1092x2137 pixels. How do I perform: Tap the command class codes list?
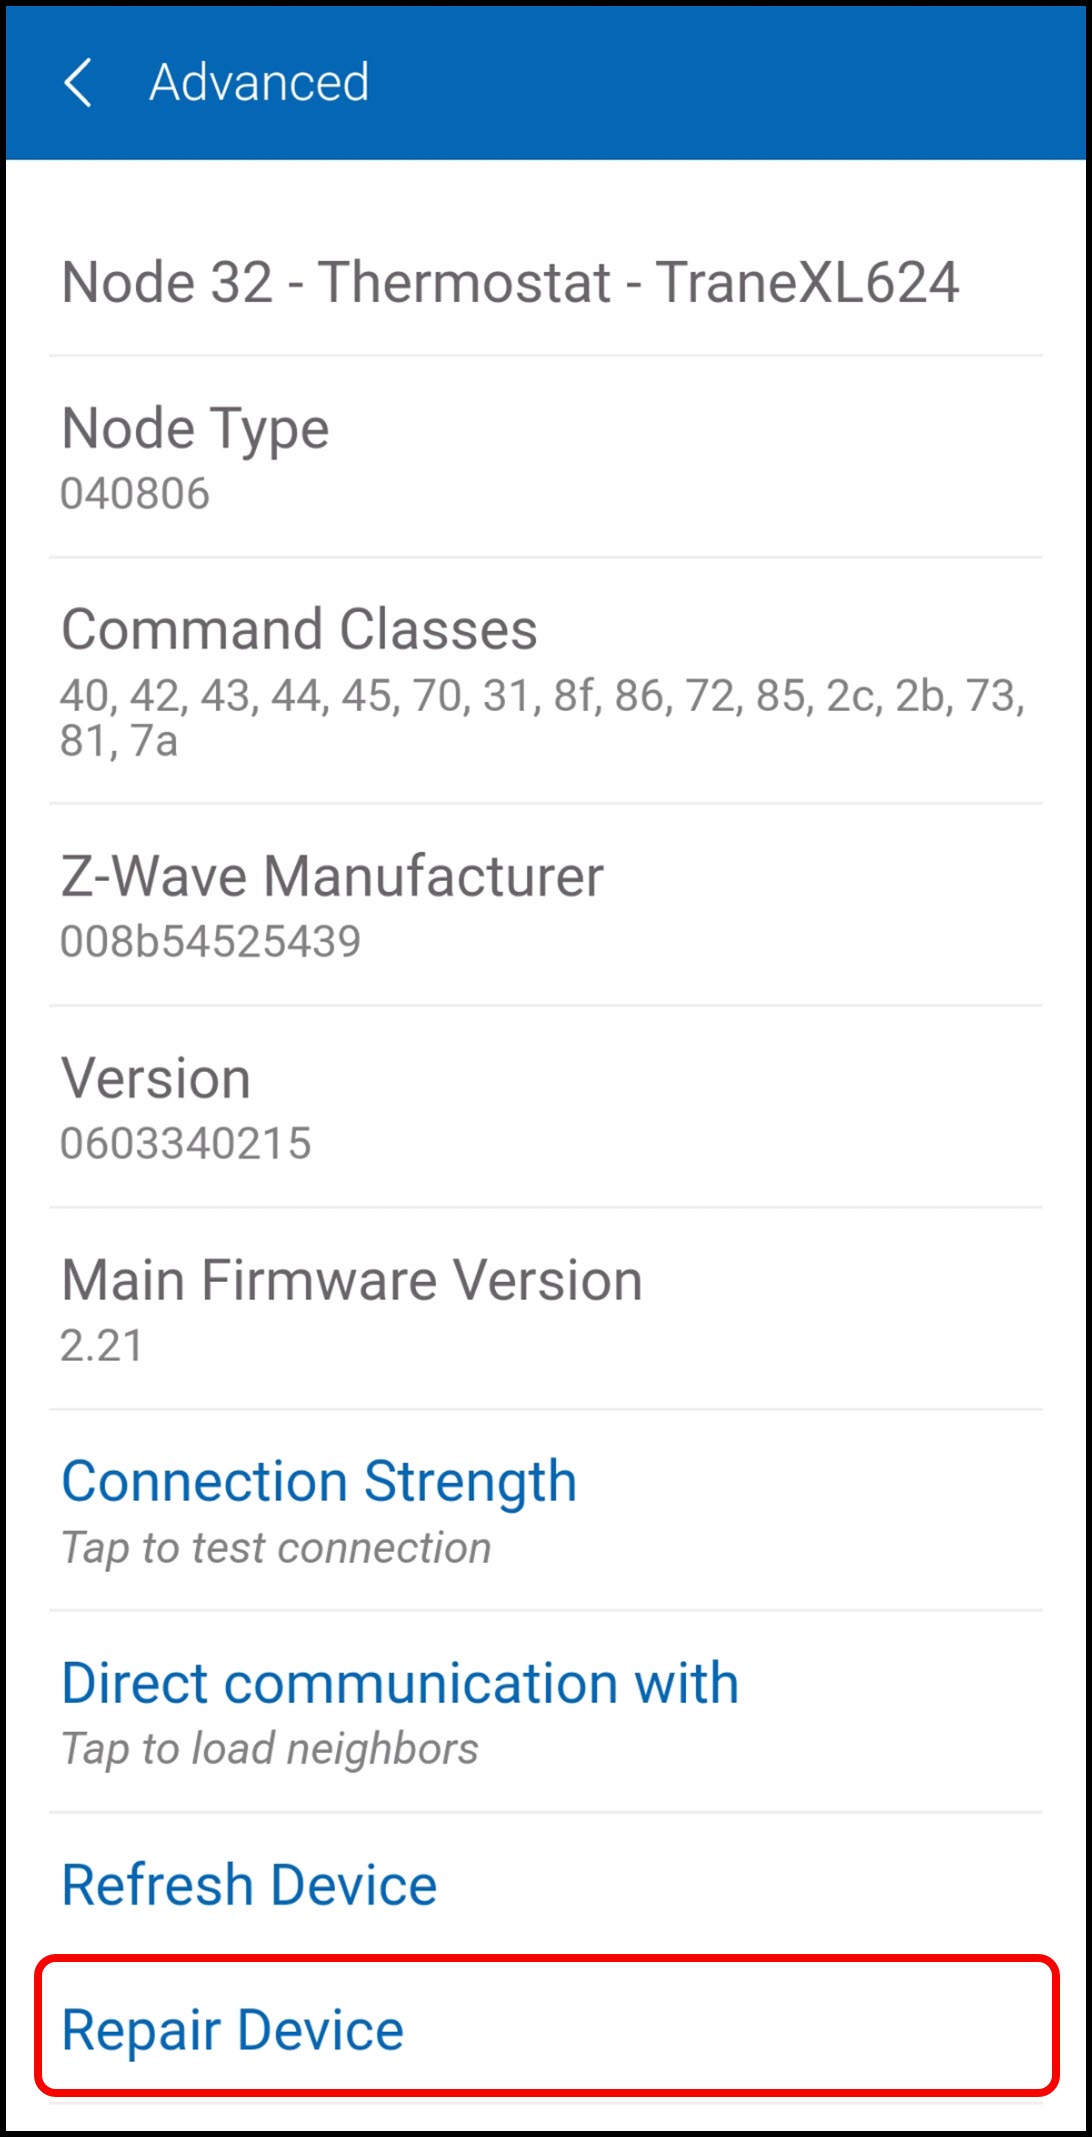pos(542,717)
